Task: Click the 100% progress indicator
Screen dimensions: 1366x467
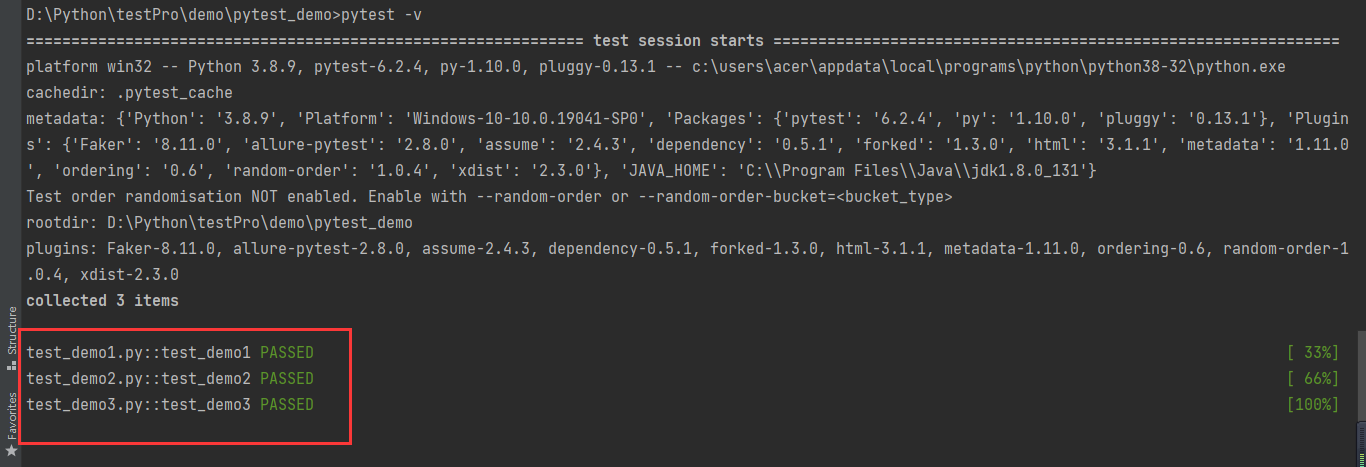Action: tap(1313, 404)
